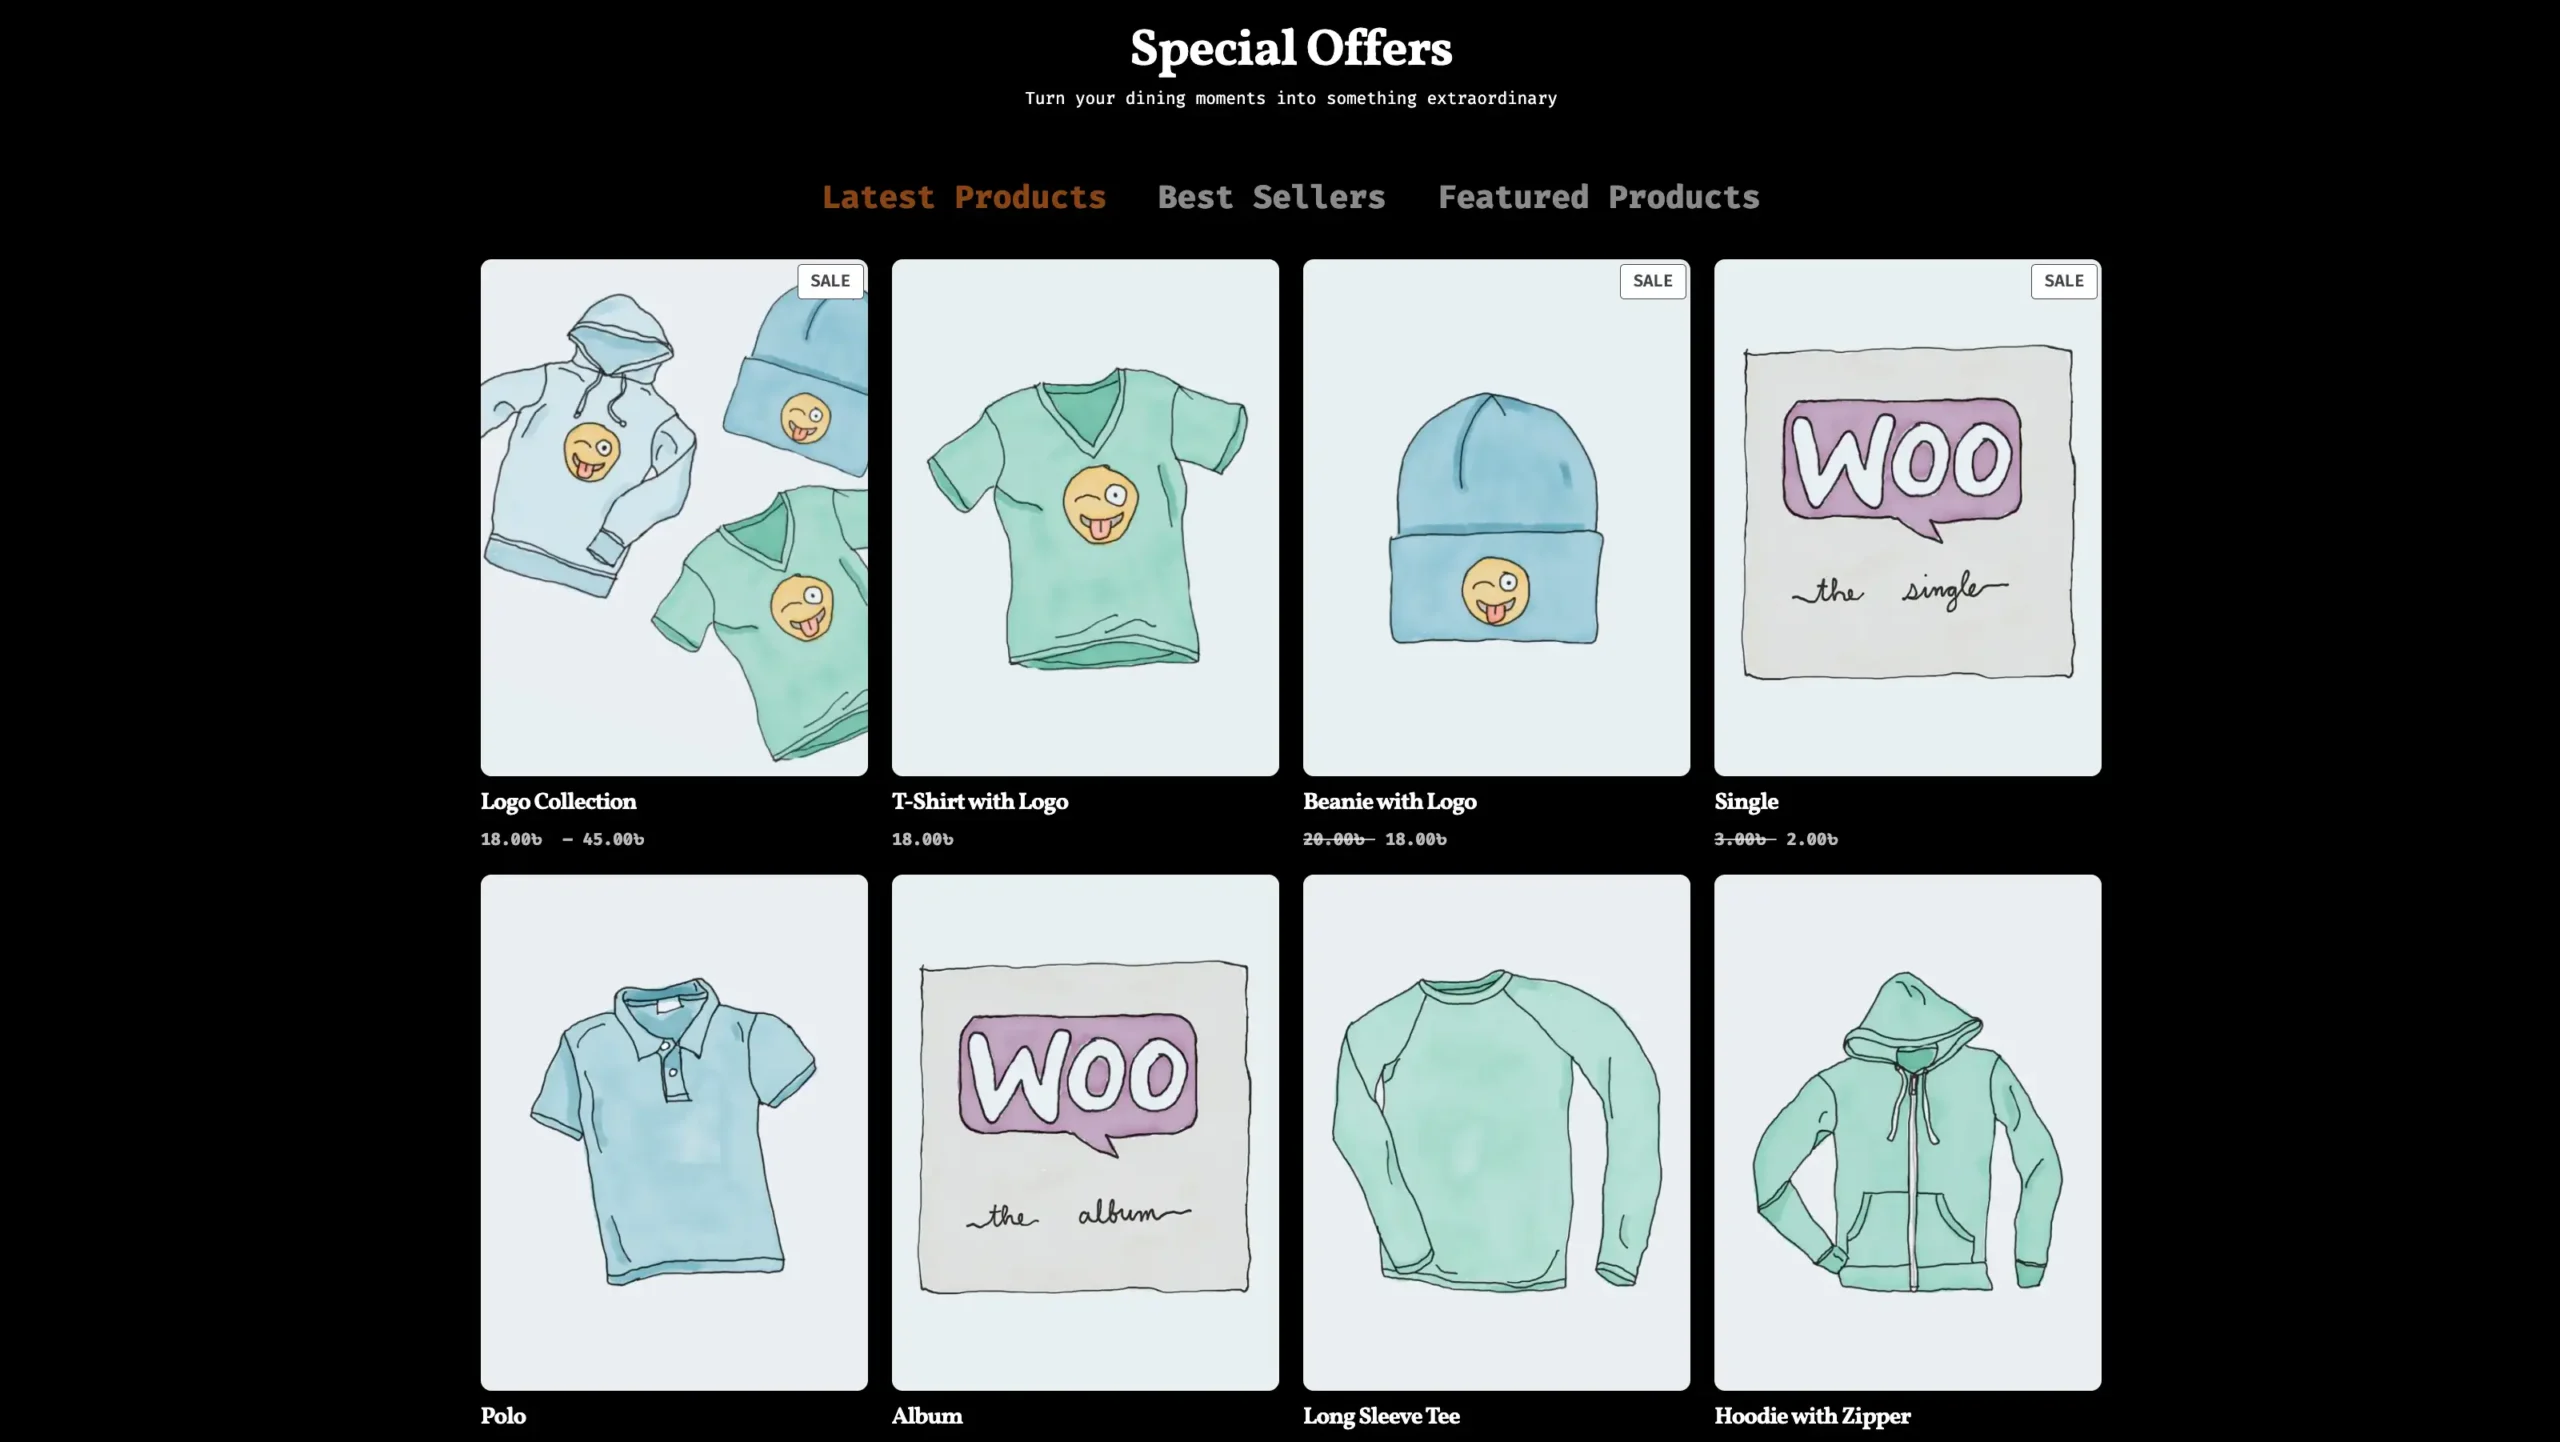The image size is (2560, 1442).
Task: Open the Long Sleeve Tee image
Action: [x=1496, y=1132]
